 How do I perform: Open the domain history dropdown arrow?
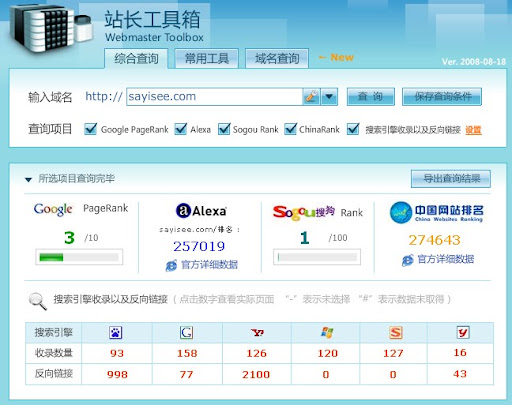click(329, 97)
